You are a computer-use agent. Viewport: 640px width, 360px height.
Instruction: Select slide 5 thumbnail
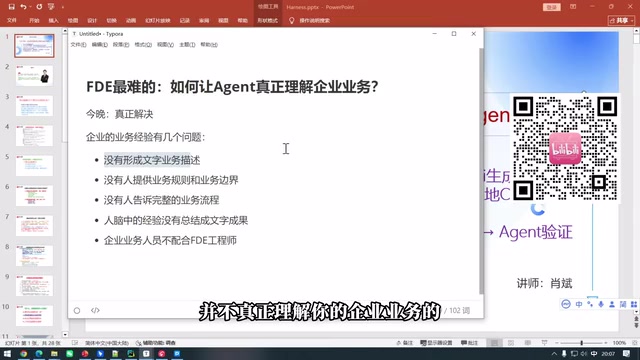(34, 165)
